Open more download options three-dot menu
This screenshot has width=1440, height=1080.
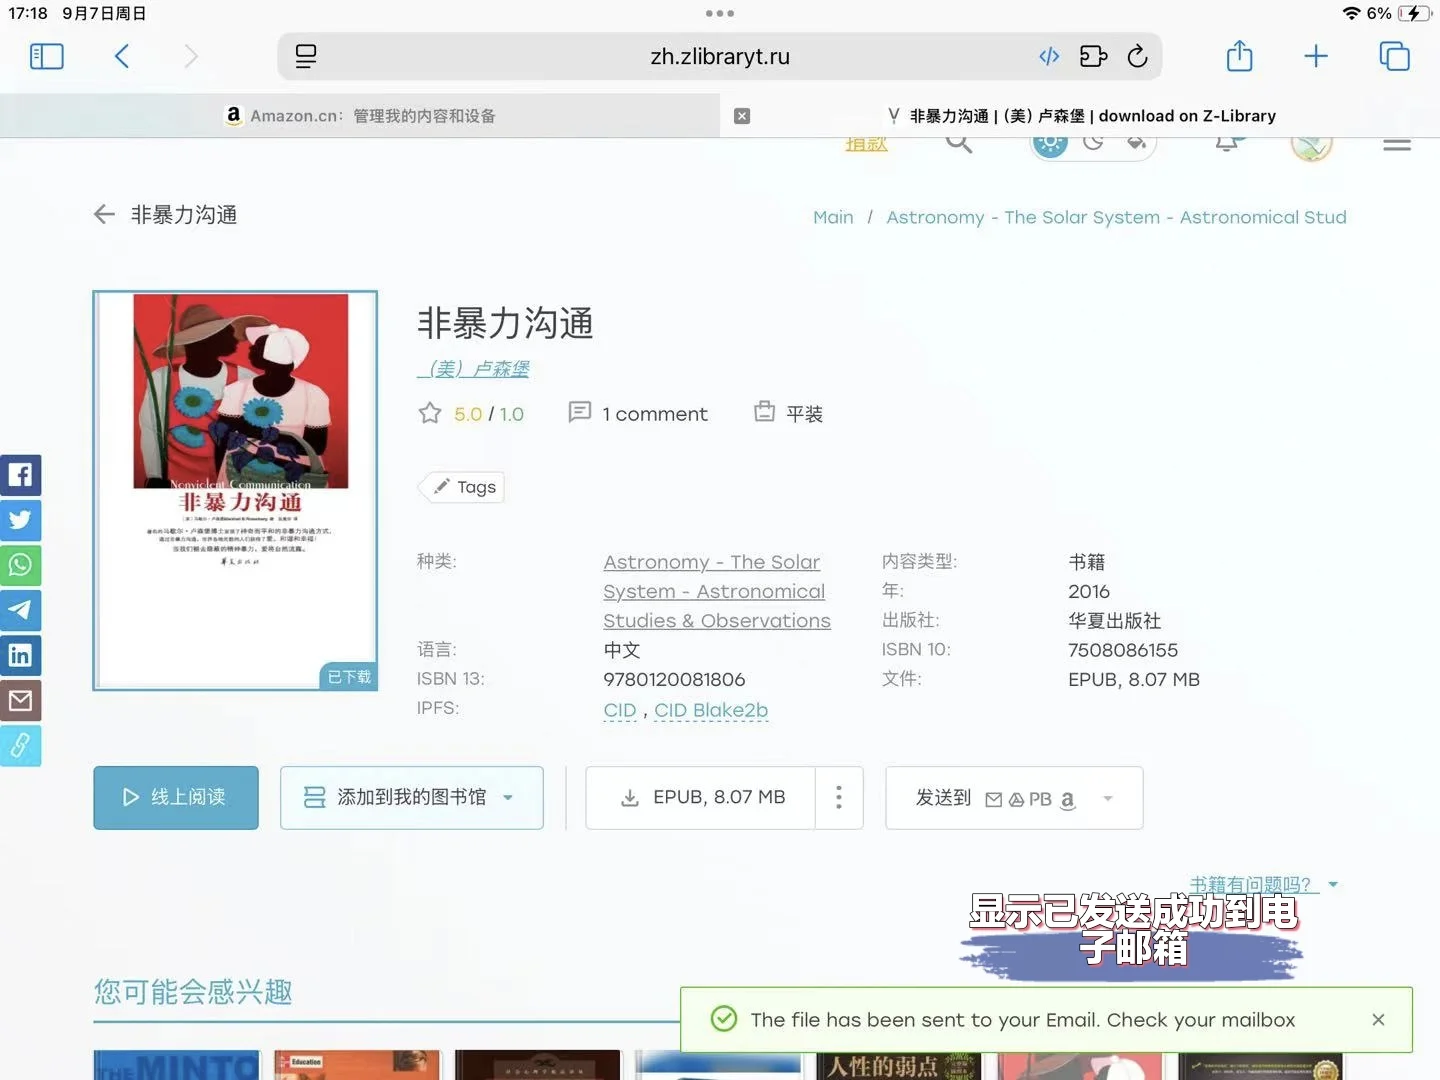839,798
